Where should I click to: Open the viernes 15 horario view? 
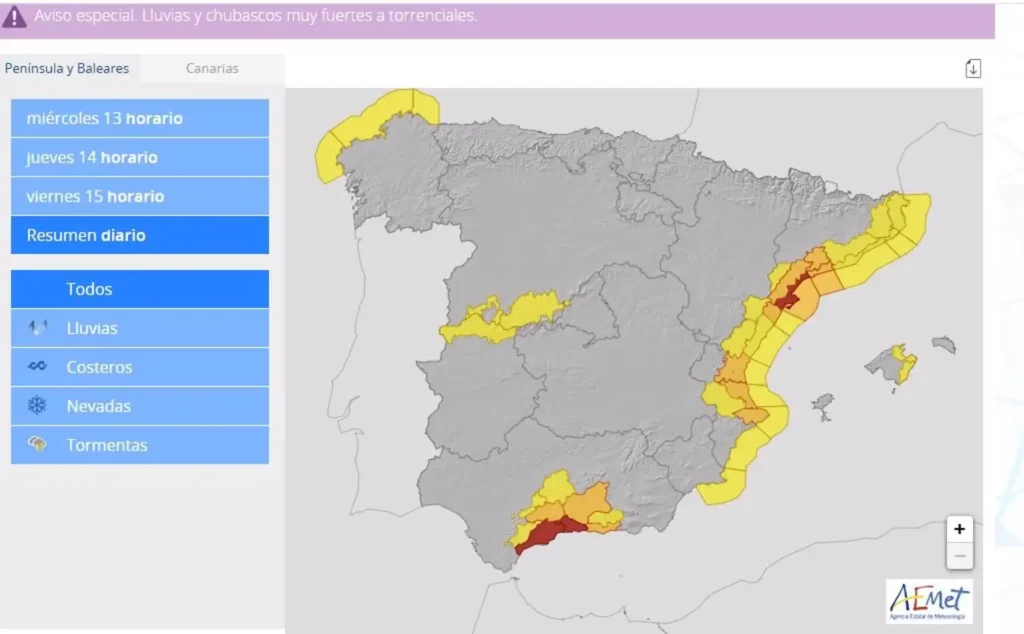[139, 196]
